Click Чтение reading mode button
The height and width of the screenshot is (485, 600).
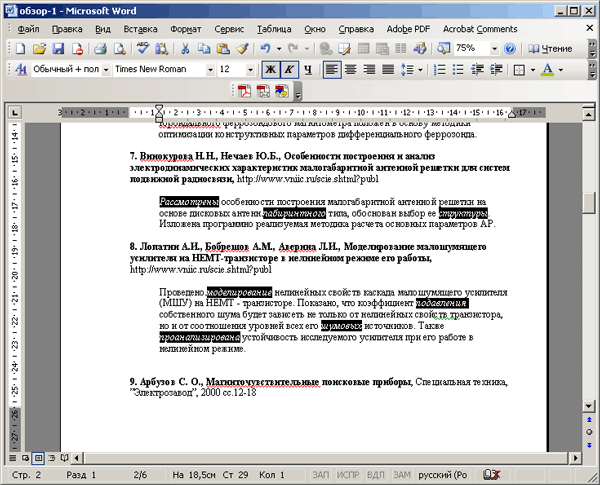coord(550,49)
